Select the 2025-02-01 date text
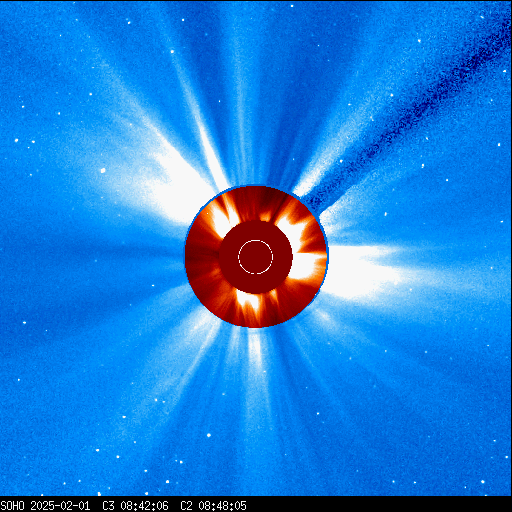The height and width of the screenshot is (512, 512). click(60, 506)
